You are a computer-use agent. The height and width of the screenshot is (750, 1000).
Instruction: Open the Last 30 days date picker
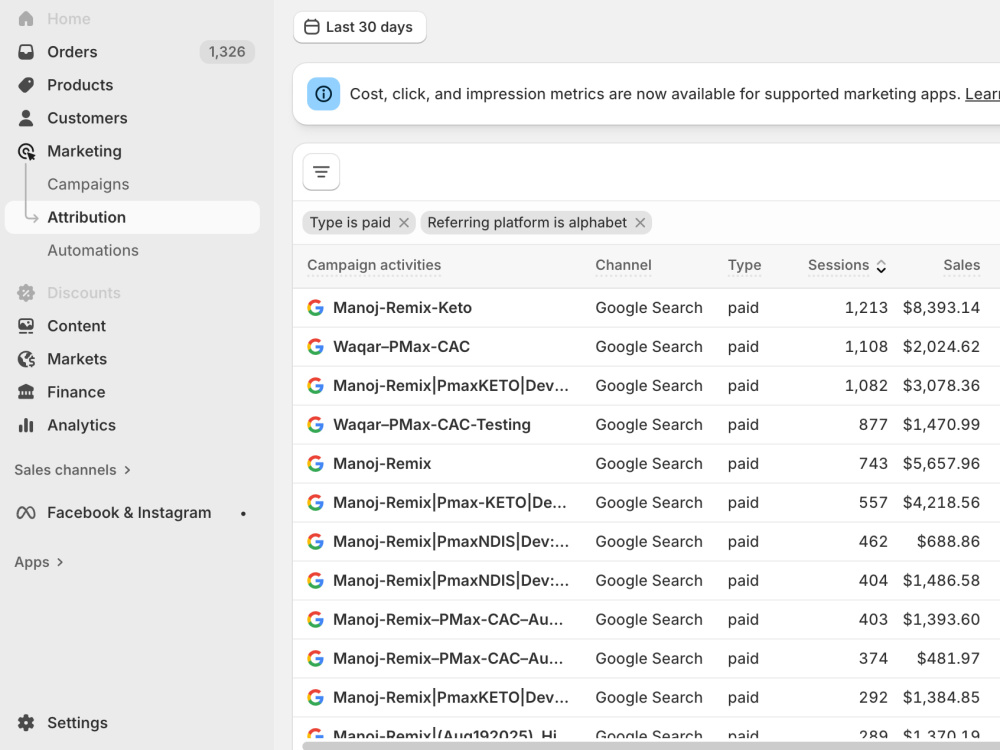click(360, 27)
